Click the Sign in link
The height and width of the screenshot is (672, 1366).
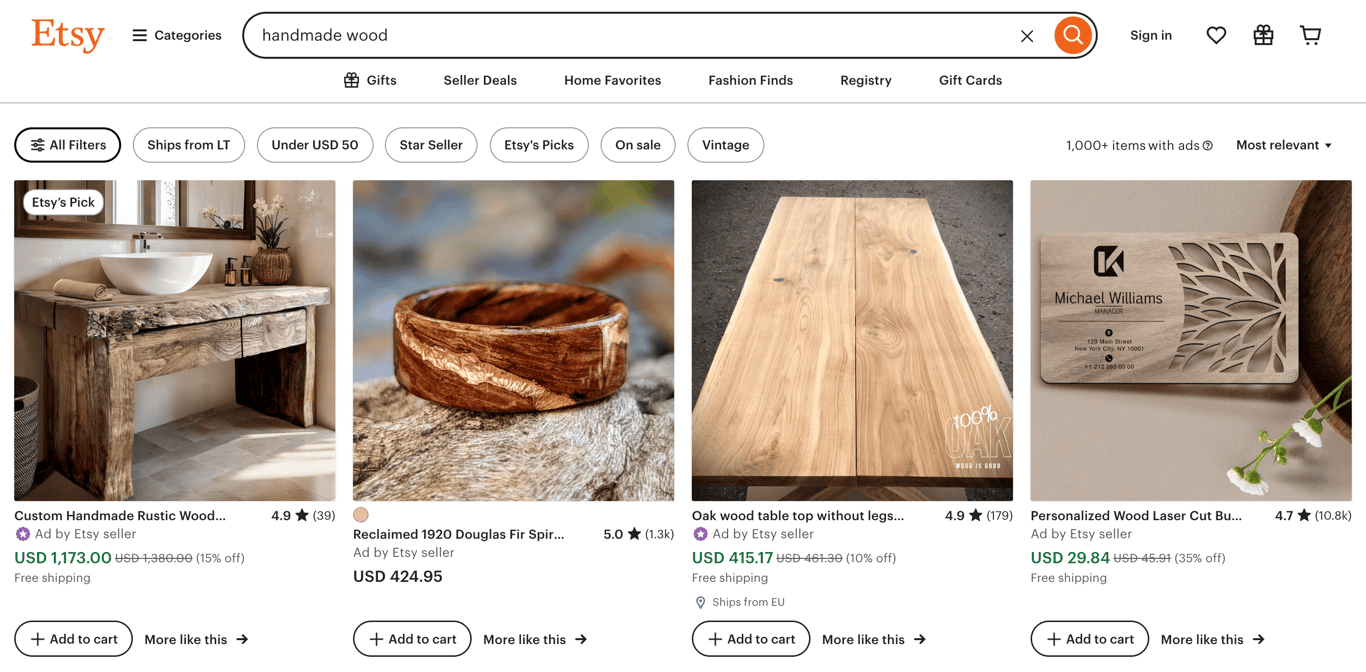[1150, 35]
